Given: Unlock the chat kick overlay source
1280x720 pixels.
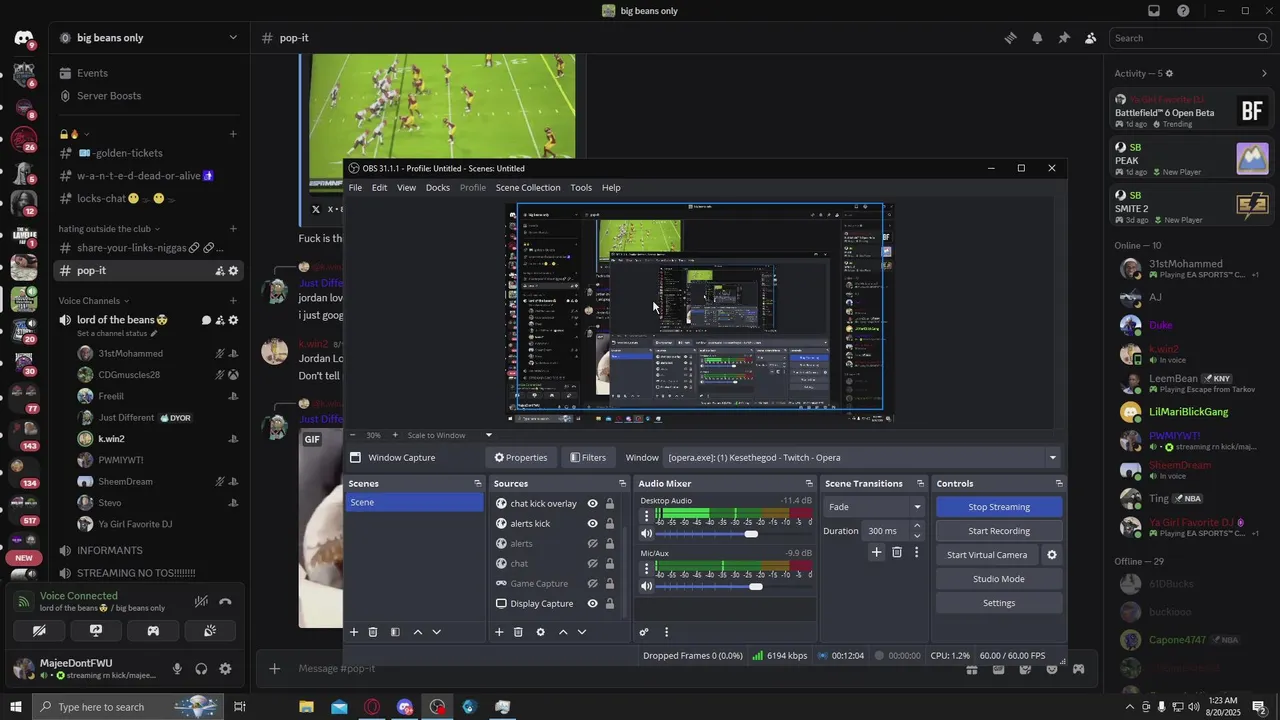Looking at the screenshot, I should pyautogui.click(x=610, y=504).
